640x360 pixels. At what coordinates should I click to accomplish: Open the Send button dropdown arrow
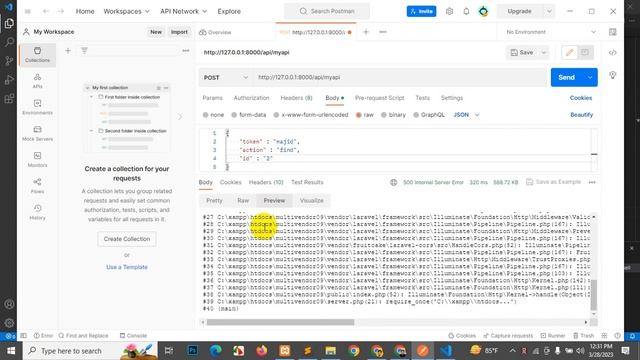click(590, 78)
